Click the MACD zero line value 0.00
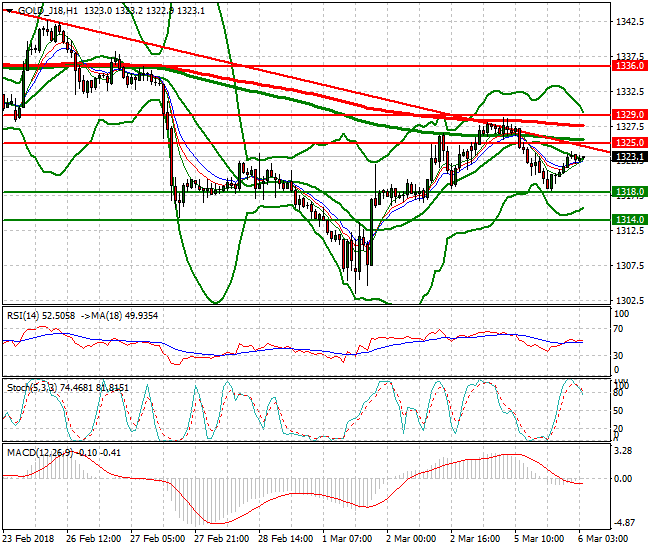 (623, 479)
